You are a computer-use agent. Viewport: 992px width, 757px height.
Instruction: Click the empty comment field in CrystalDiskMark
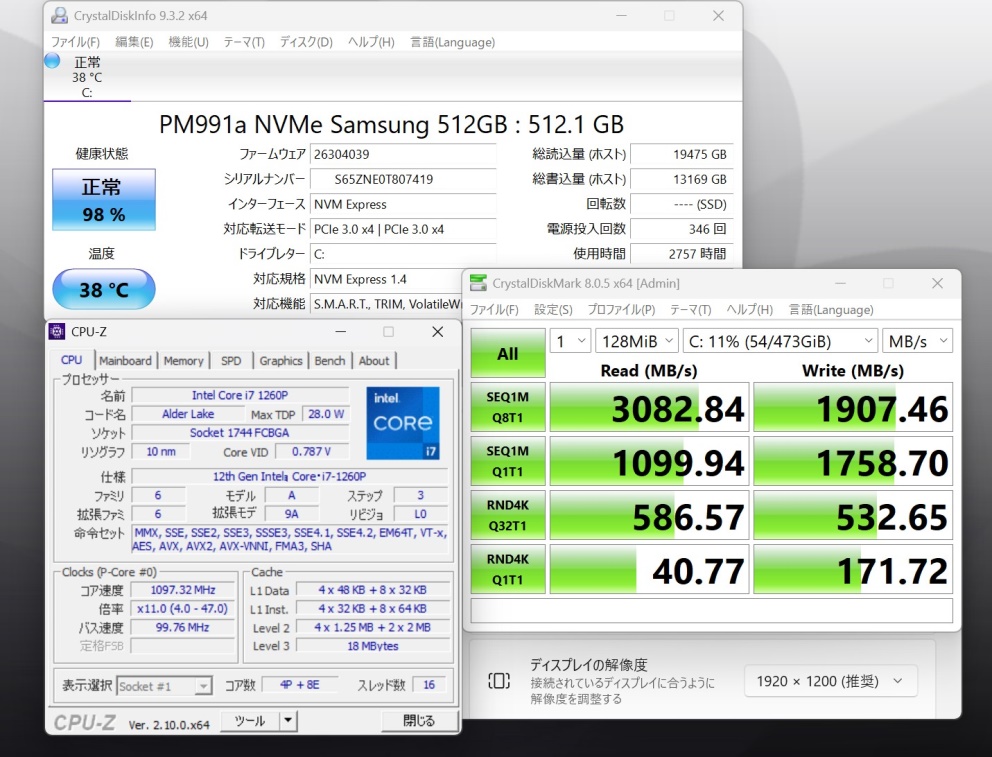click(712, 610)
